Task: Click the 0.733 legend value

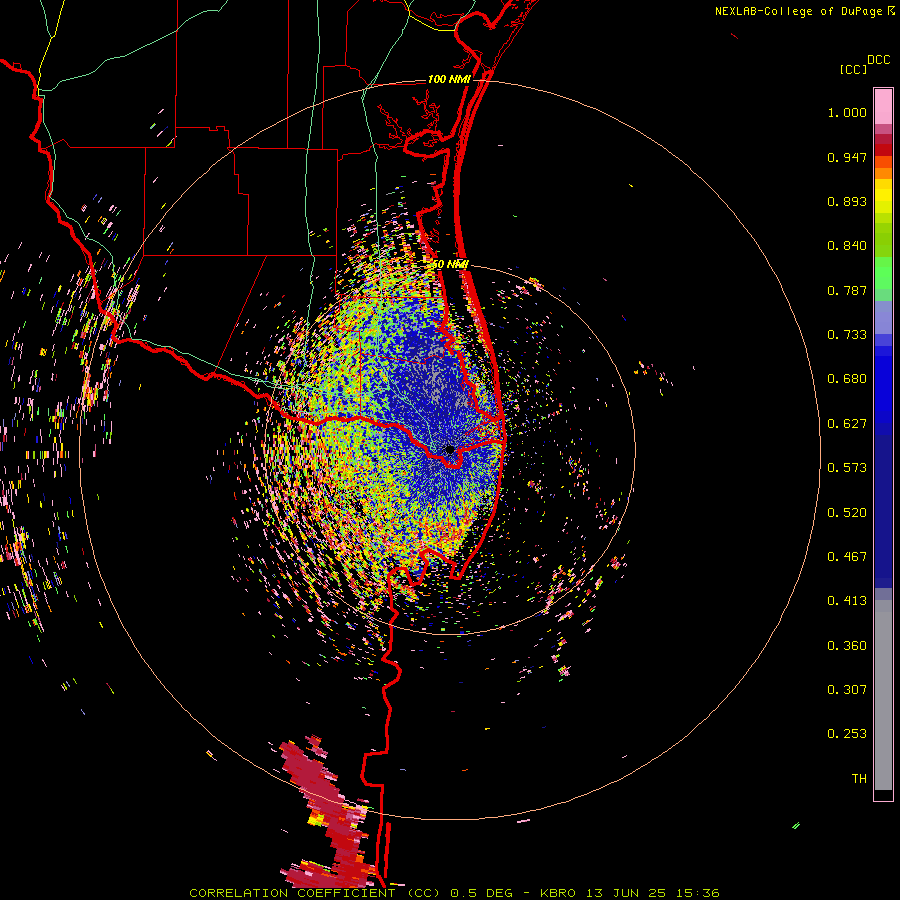Action: [847, 335]
